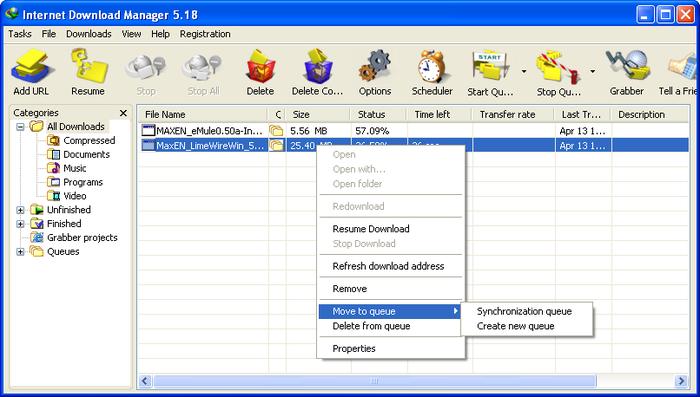The width and height of the screenshot is (700, 397).
Task: Expand the Queues tree node
Action: [x=20, y=252]
